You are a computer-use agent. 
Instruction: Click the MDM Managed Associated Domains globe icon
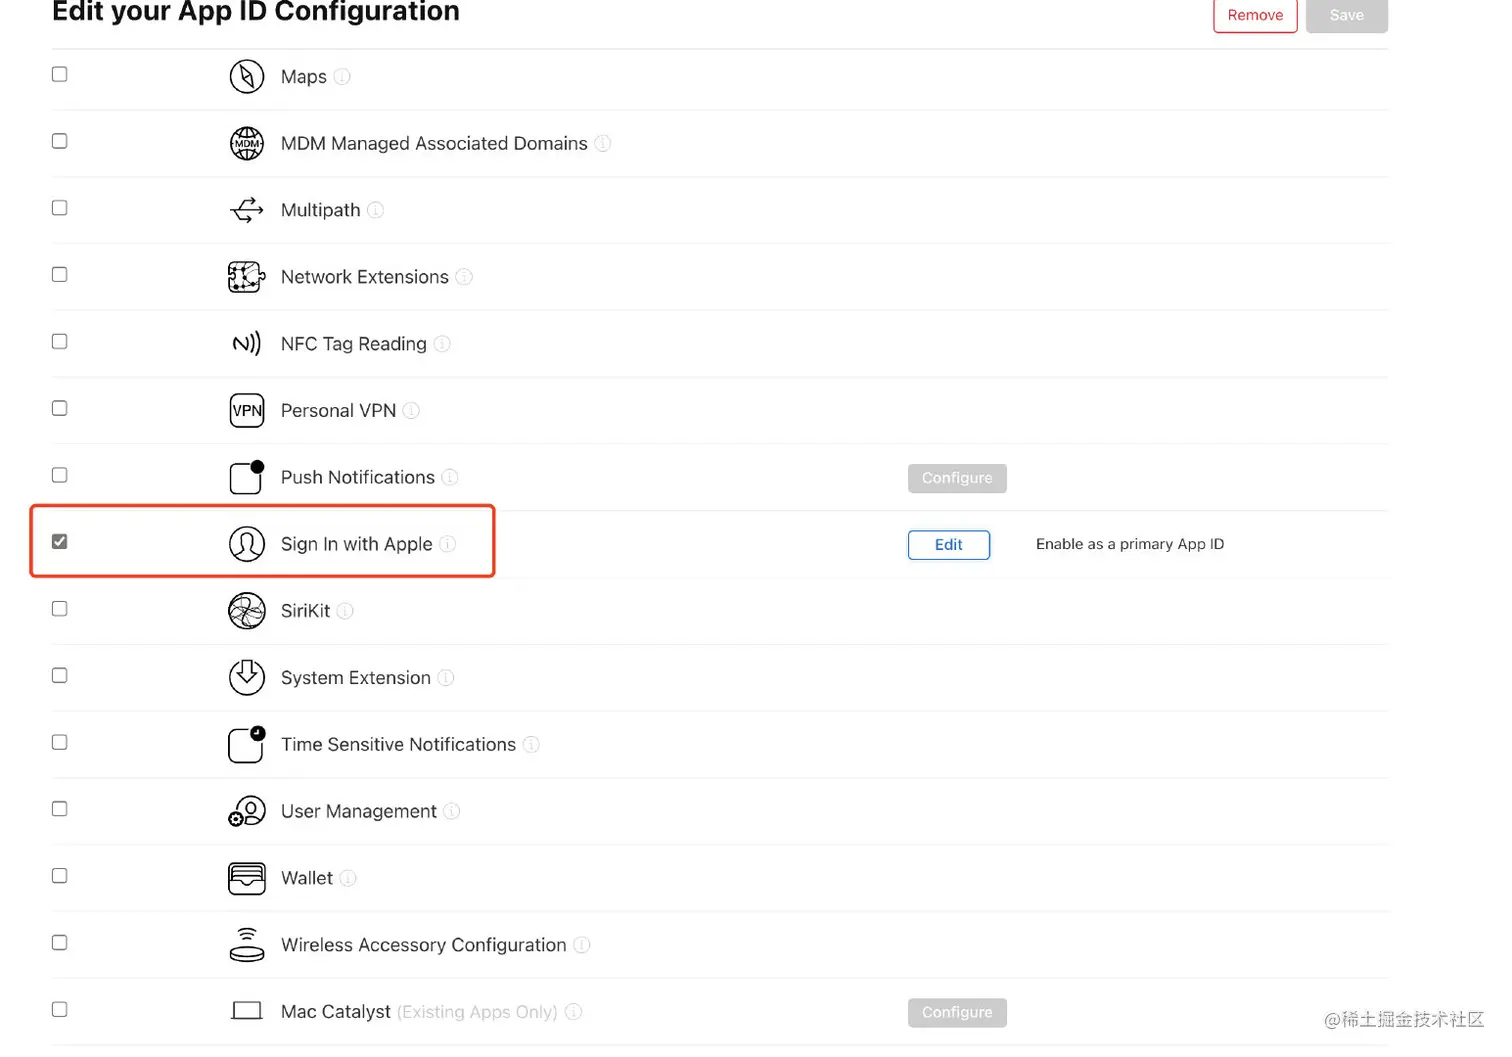[x=246, y=143]
